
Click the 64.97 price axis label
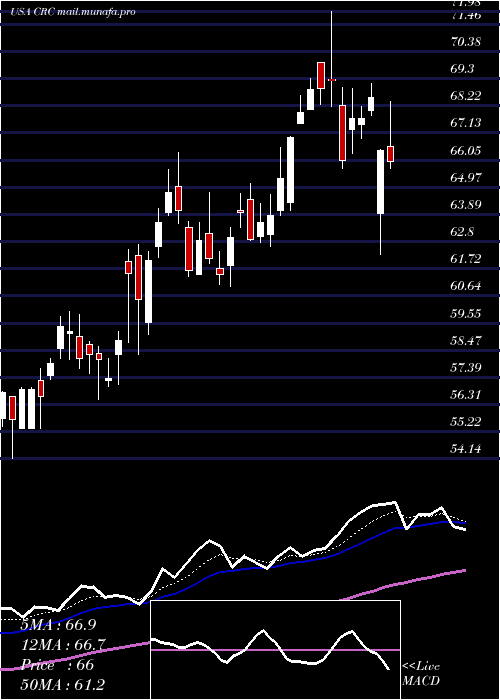[x=467, y=178]
